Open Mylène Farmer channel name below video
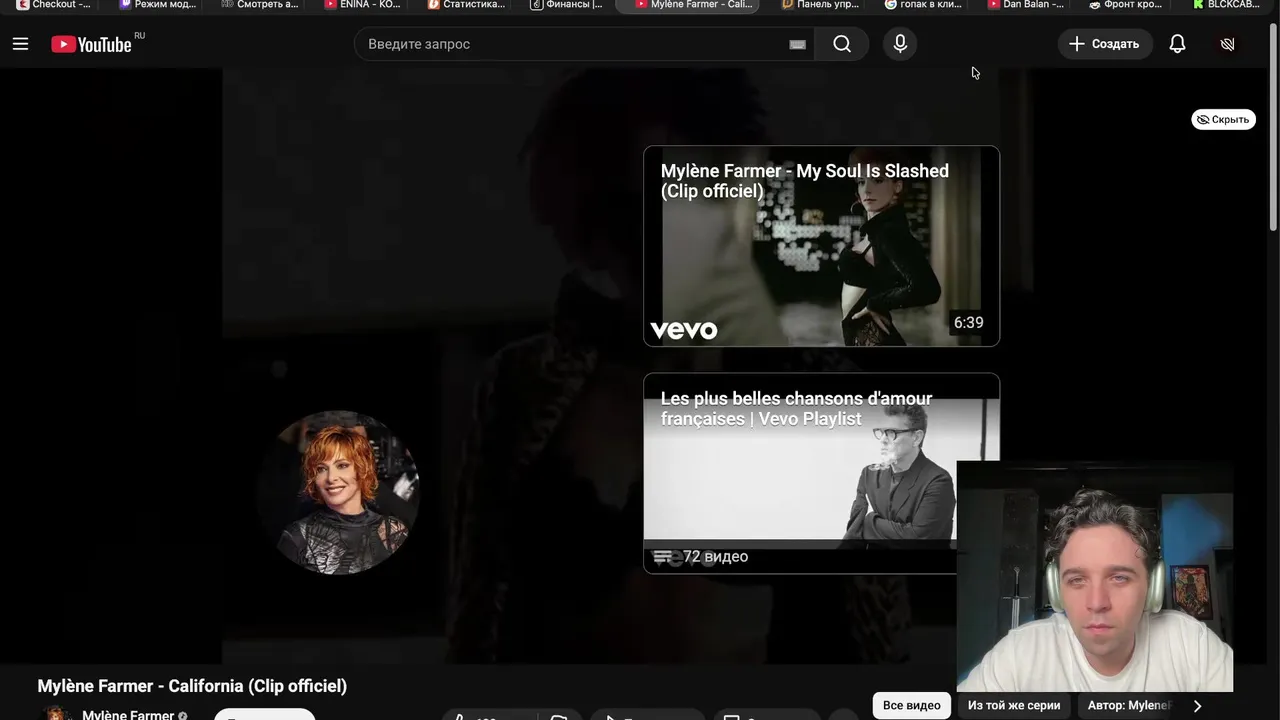This screenshot has height=720, width=1280. pyautogui.click(x=128, y=715)
